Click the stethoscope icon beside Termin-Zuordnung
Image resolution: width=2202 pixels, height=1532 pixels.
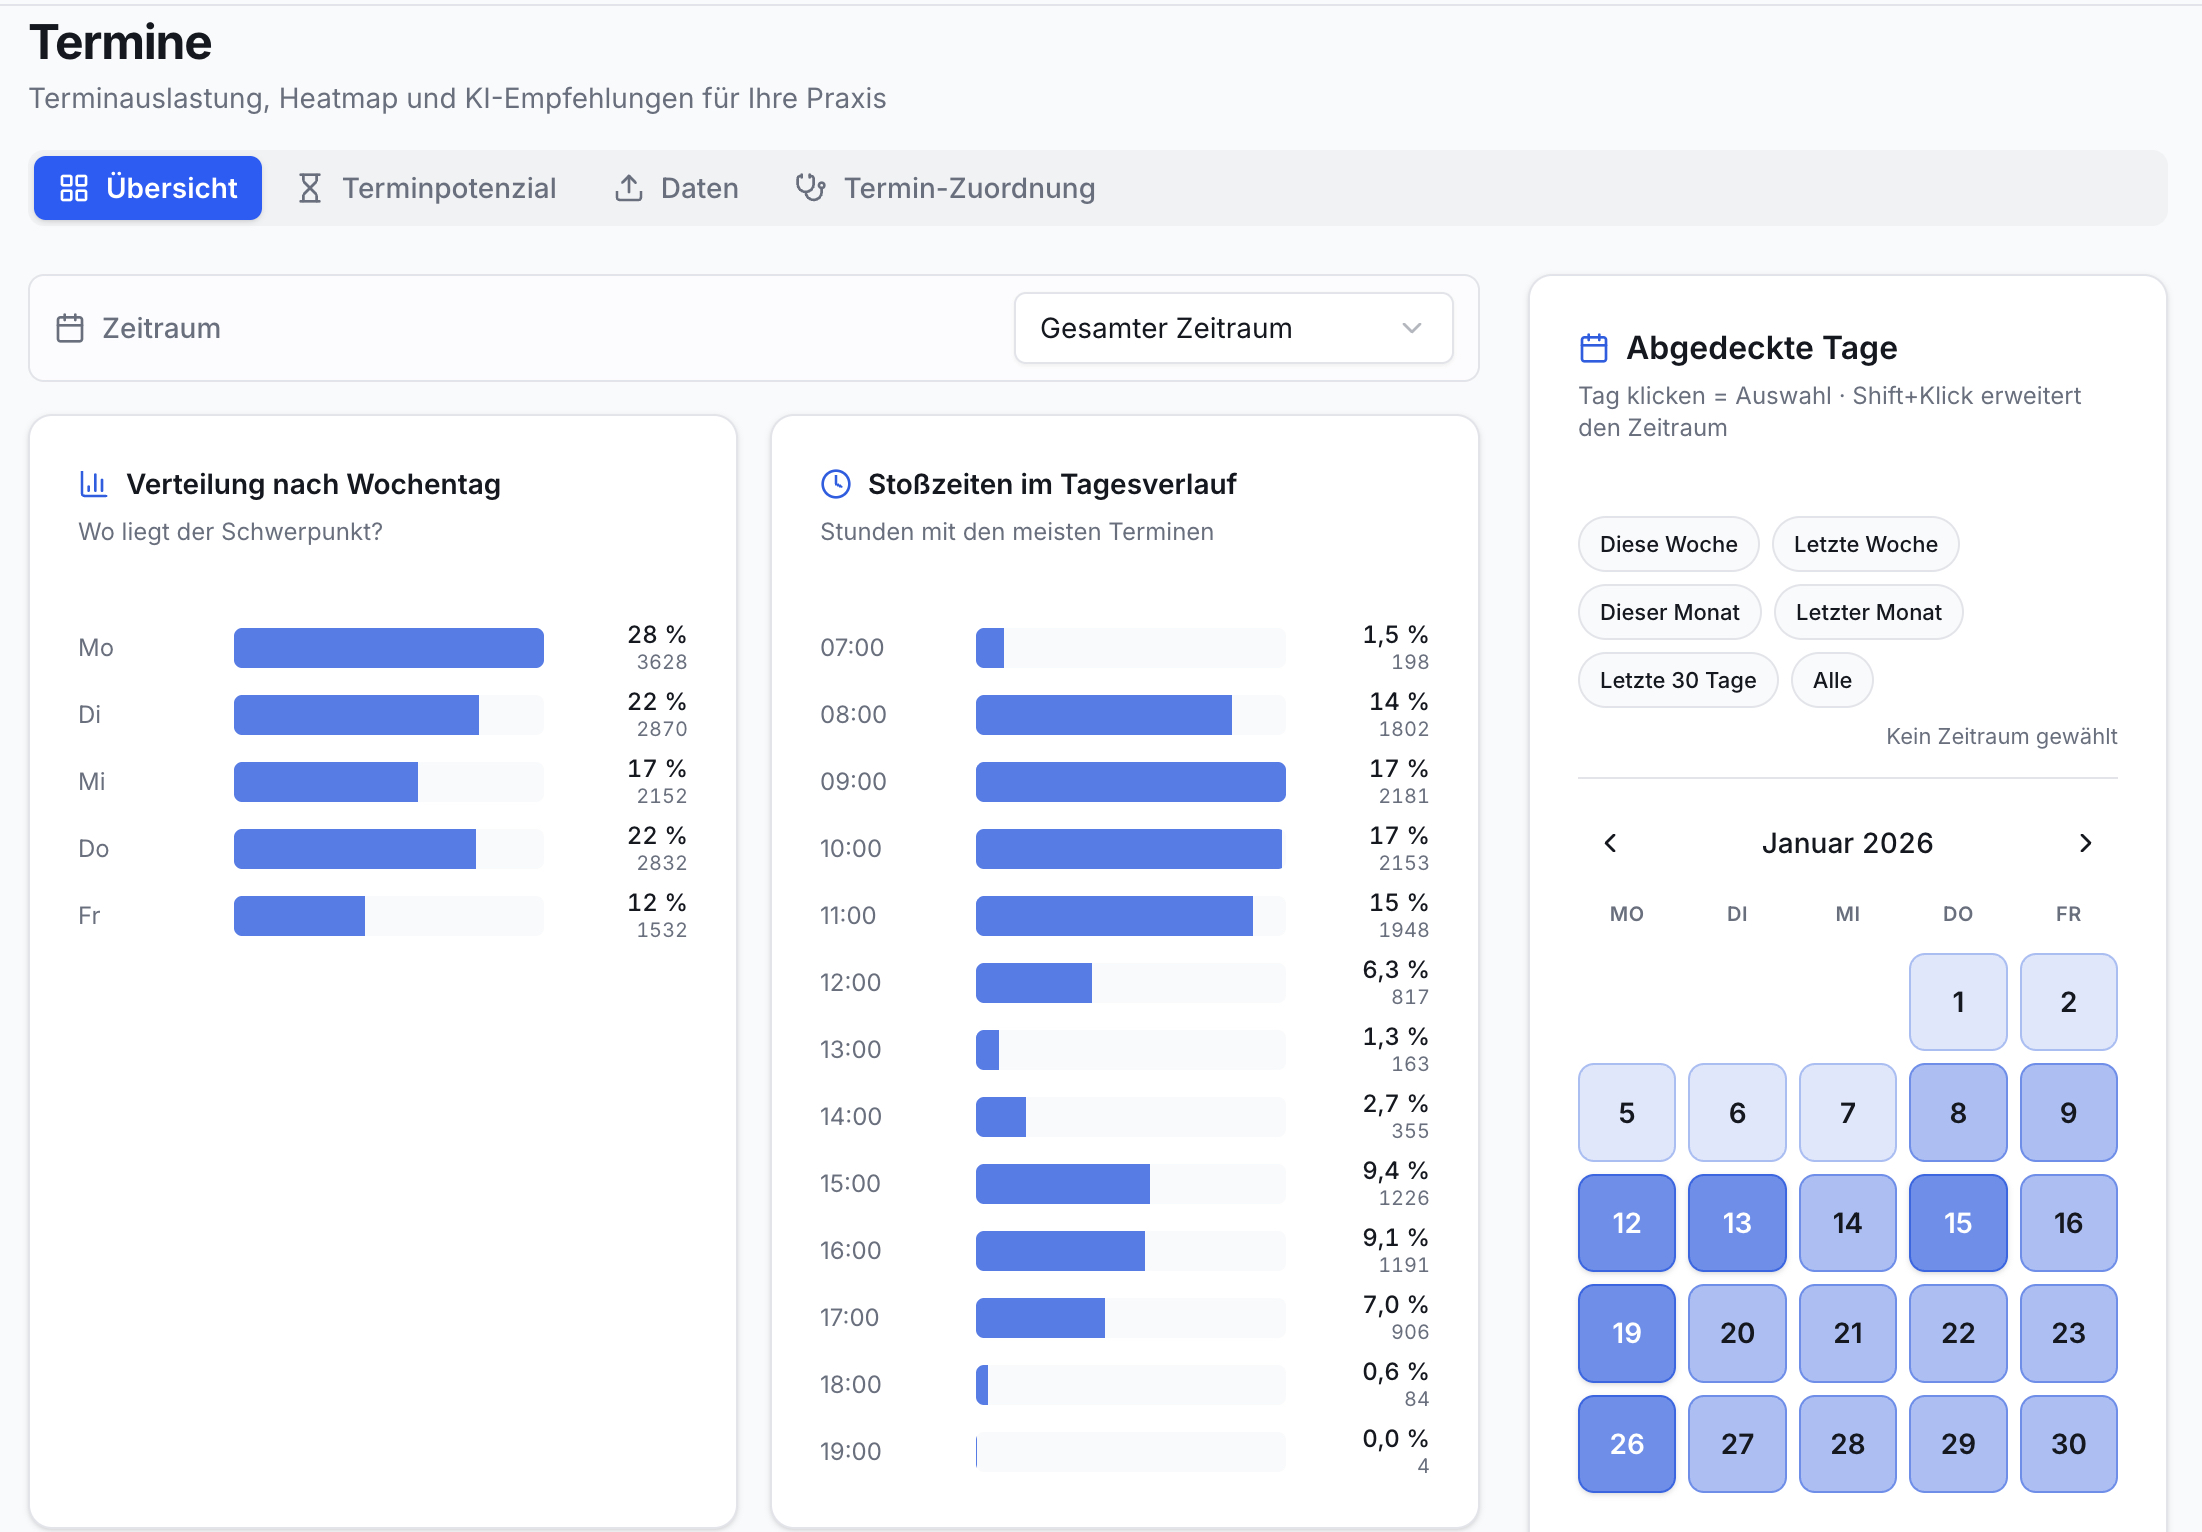(811, 188)
